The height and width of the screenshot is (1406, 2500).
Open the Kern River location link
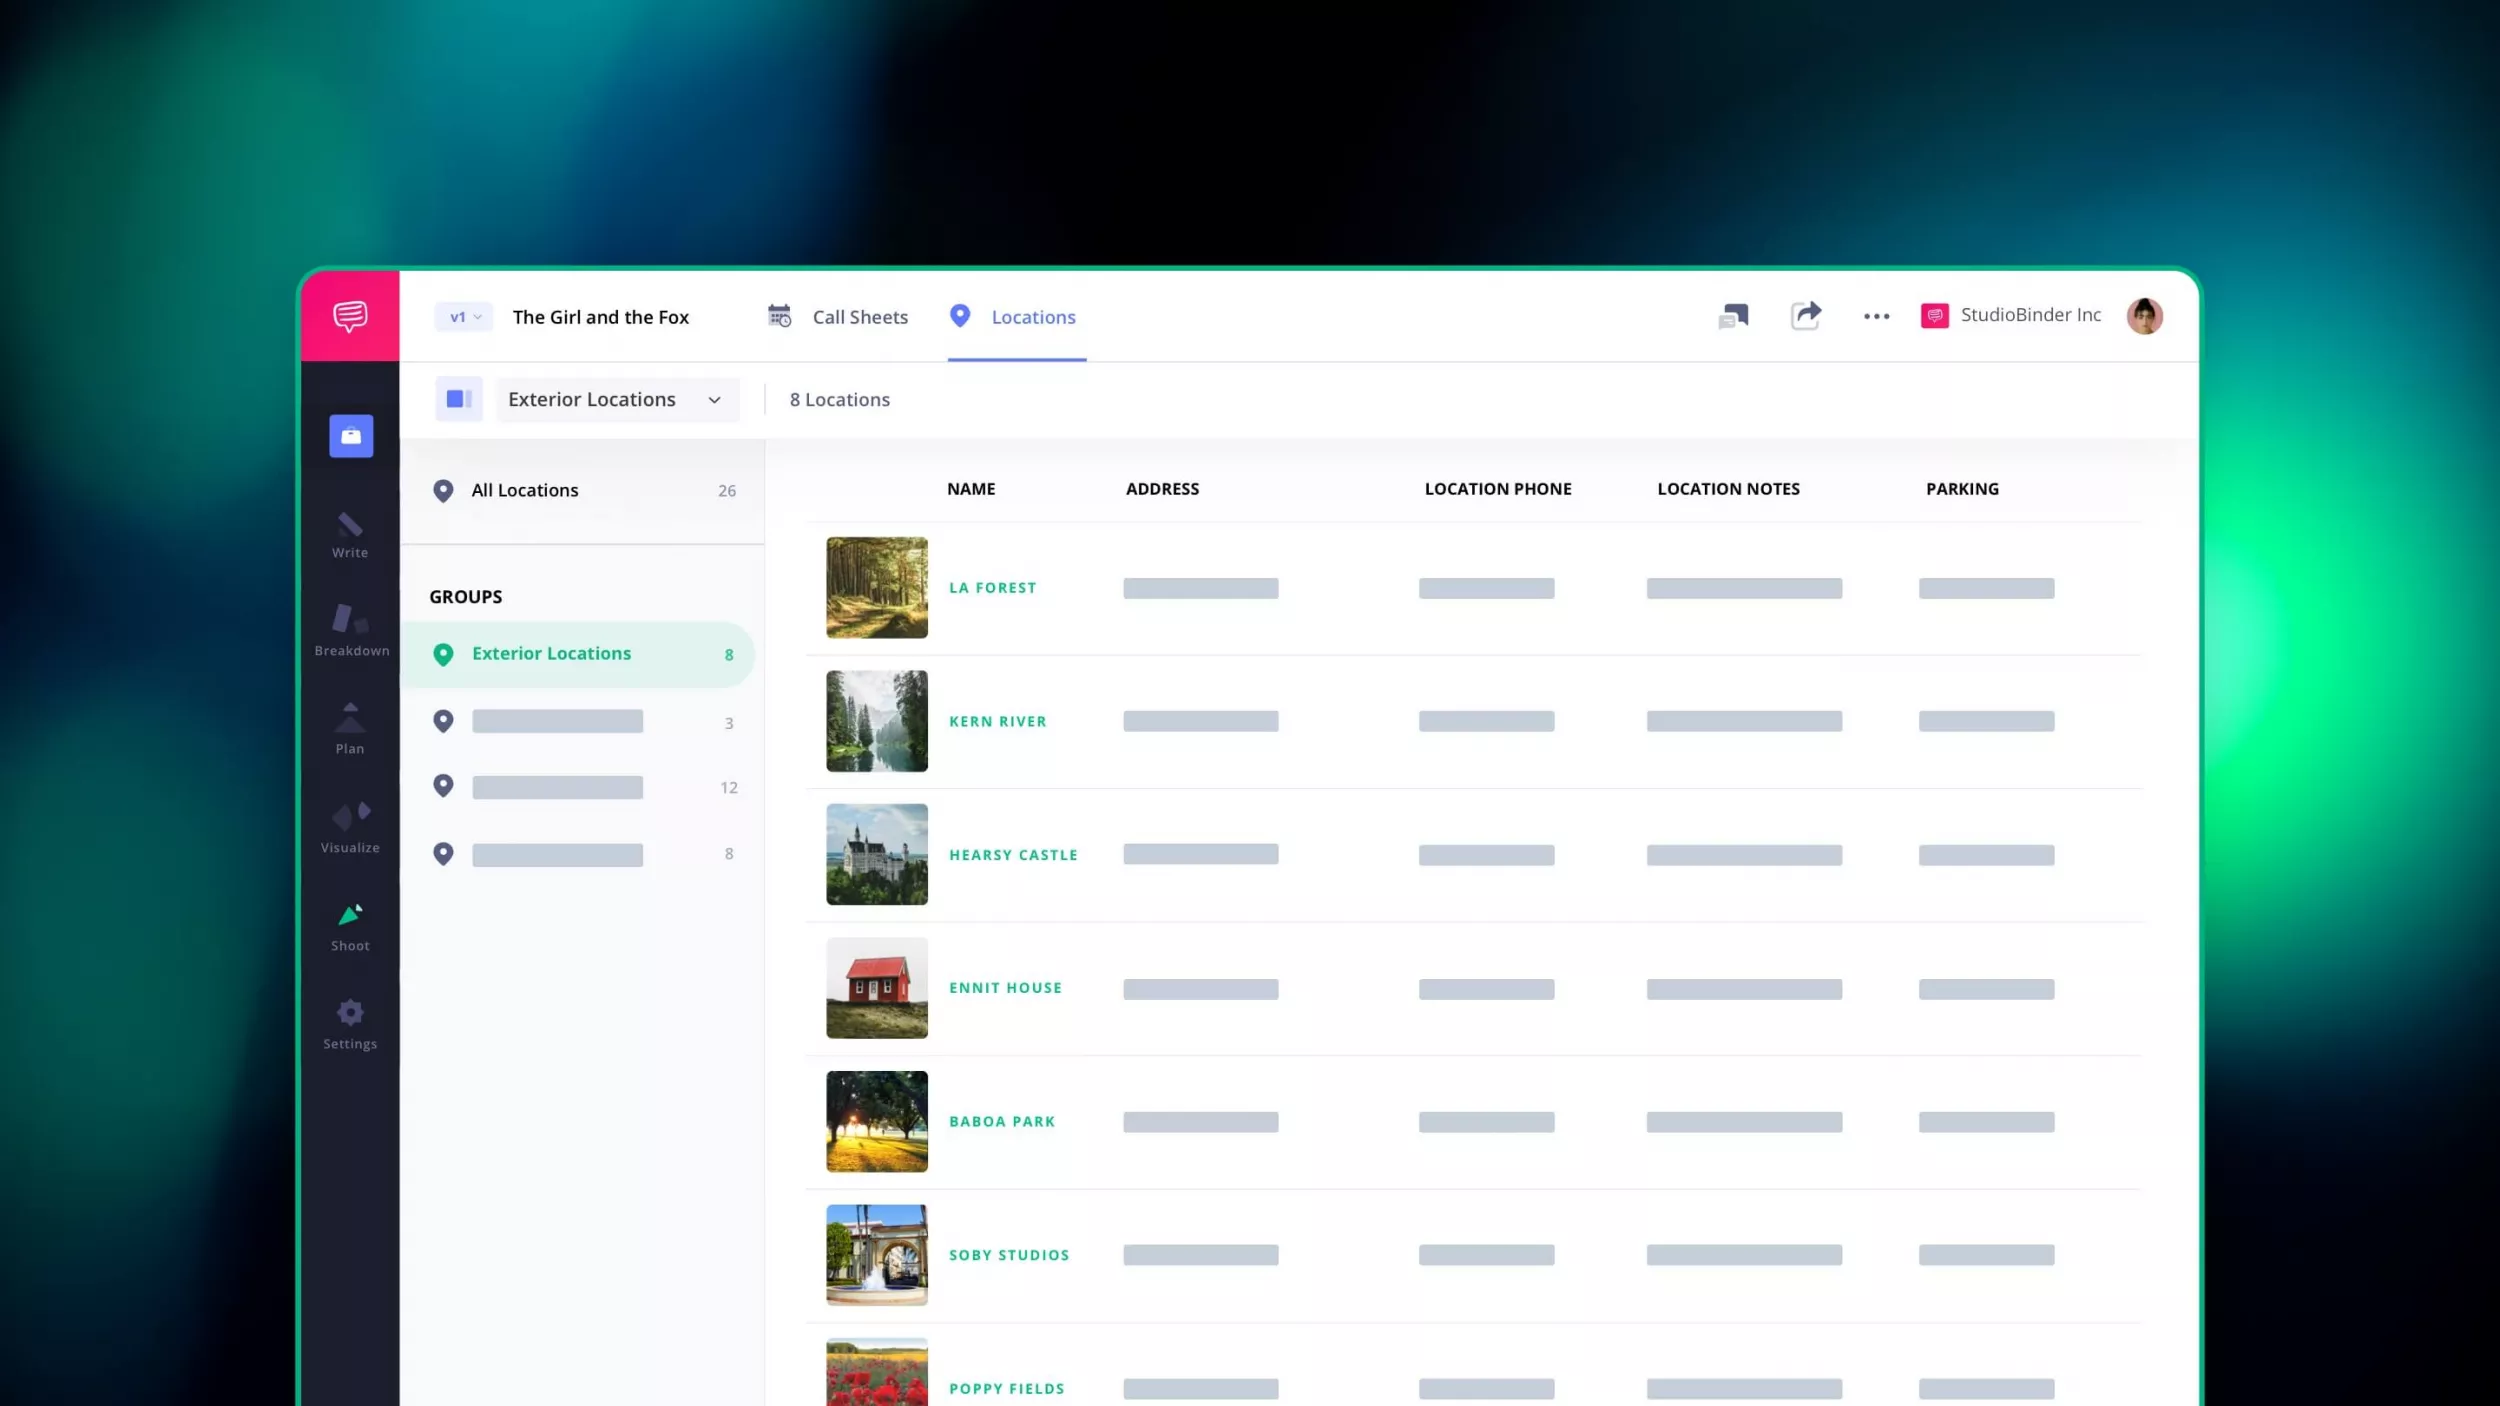pos(997,721)
